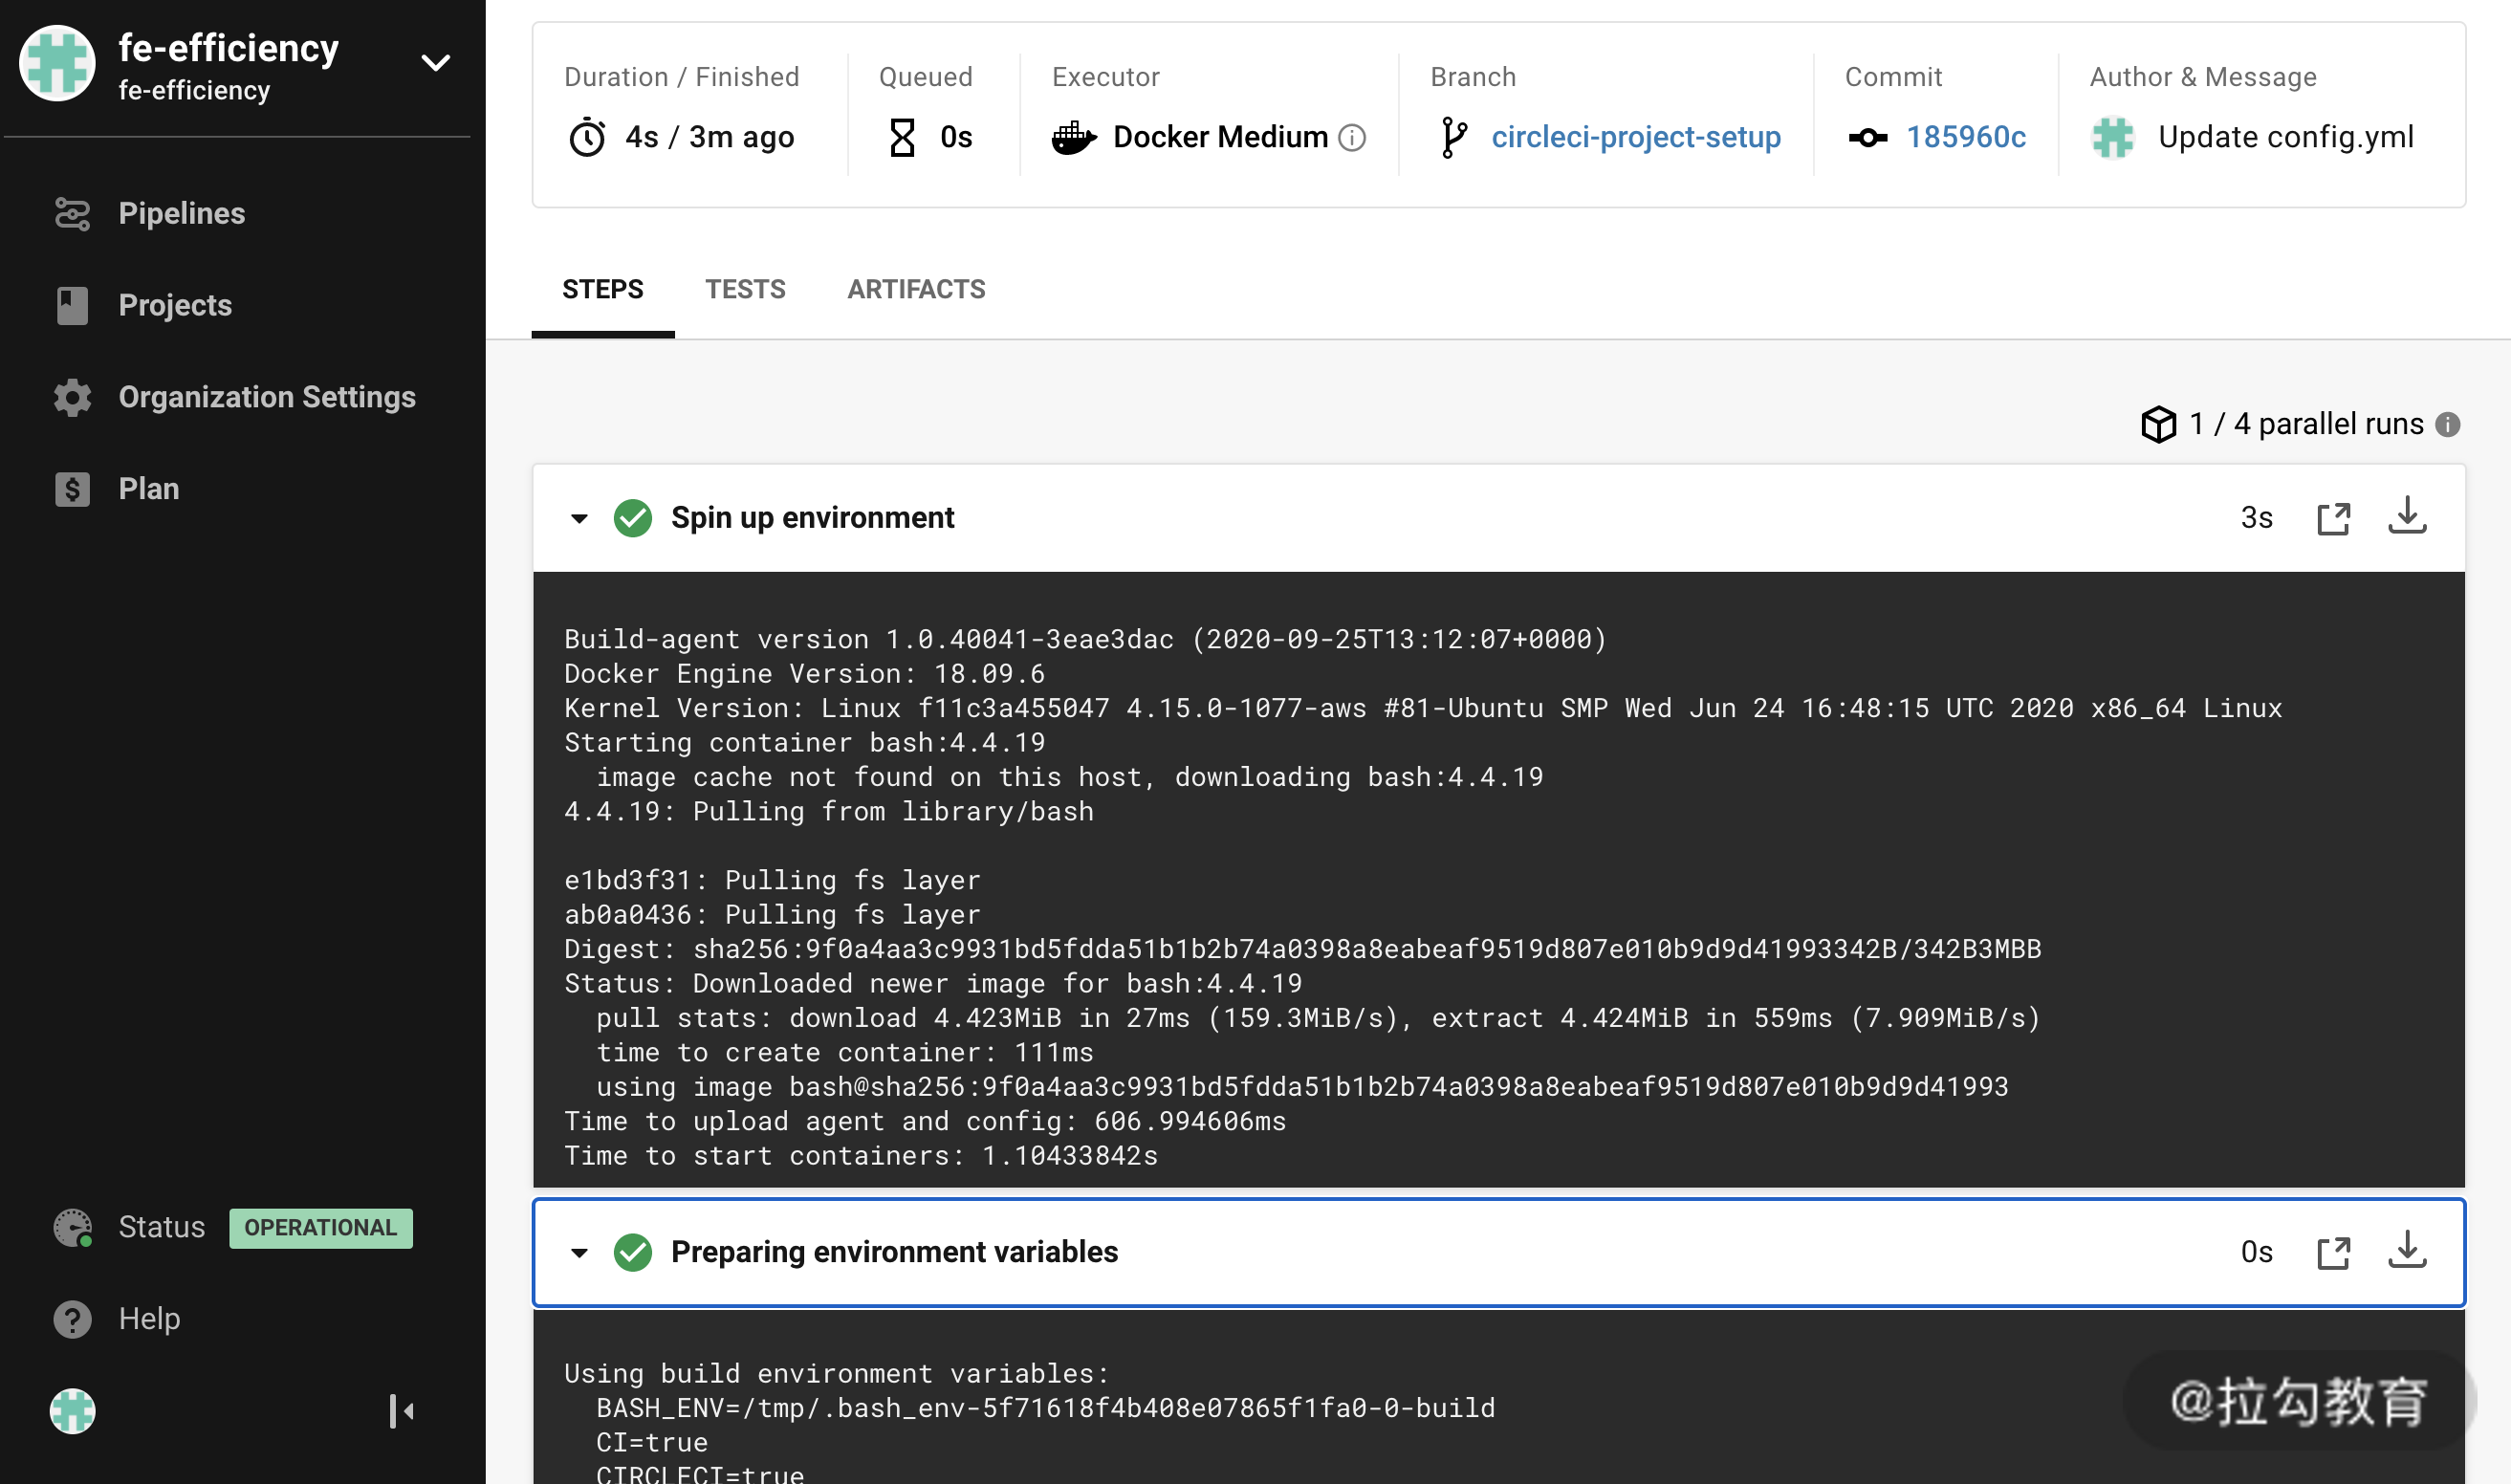The width and height of the screenshot is (2511, 1484).
Task: Open Pipelines in the sidebar
Action: 180,213
